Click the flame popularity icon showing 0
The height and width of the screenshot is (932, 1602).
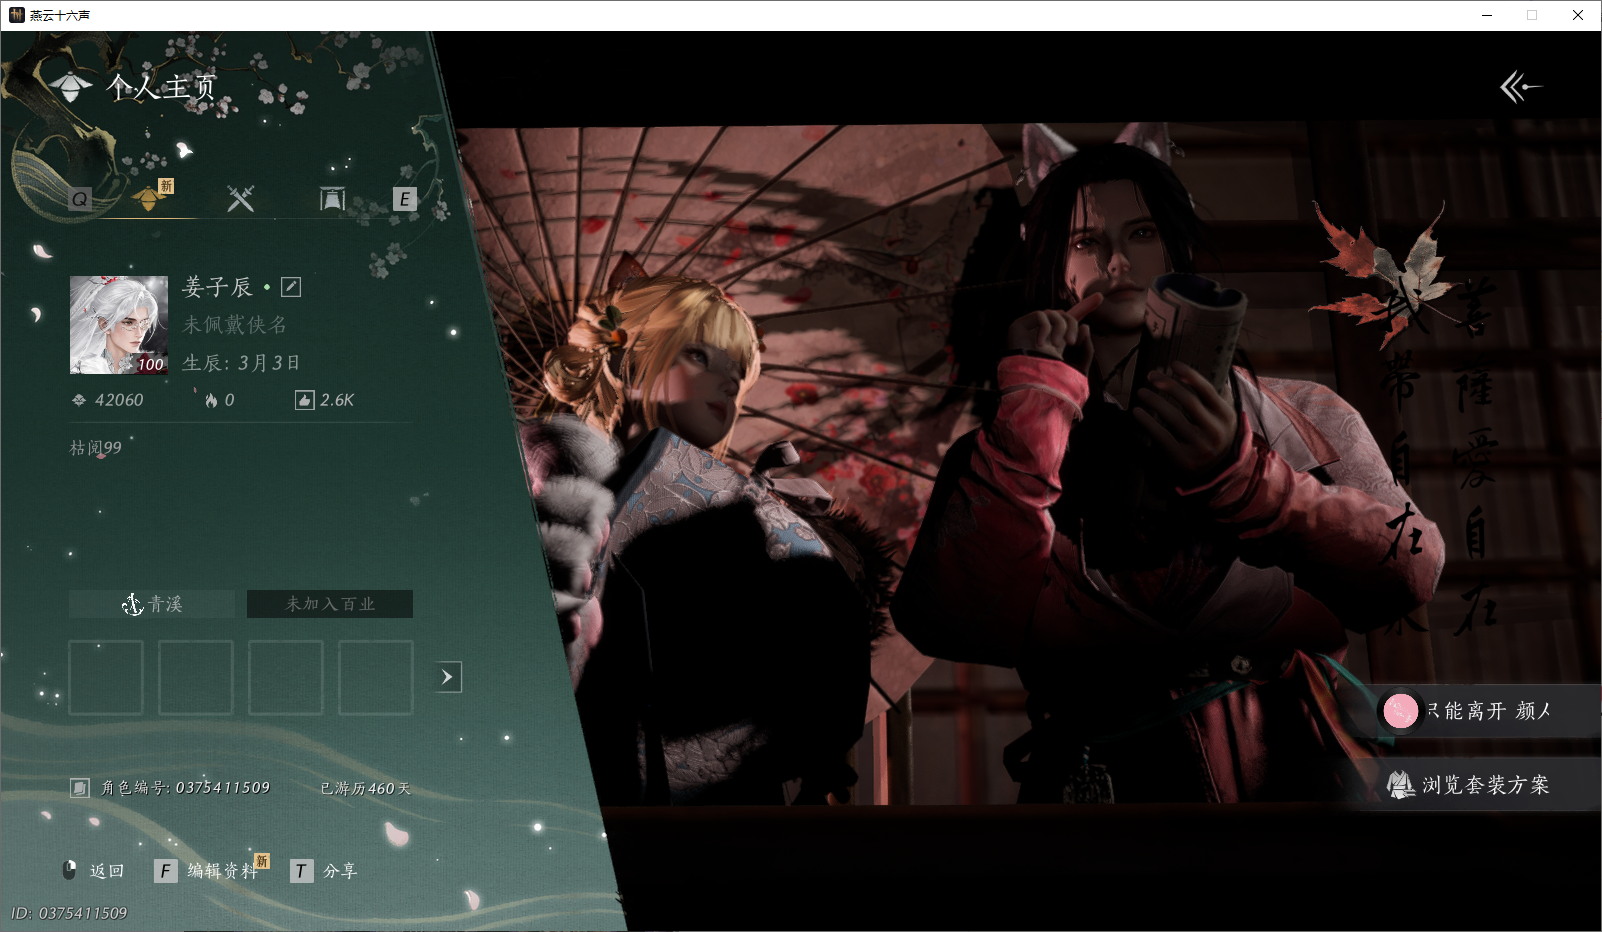pyautogui.click(x=211, y=401)
